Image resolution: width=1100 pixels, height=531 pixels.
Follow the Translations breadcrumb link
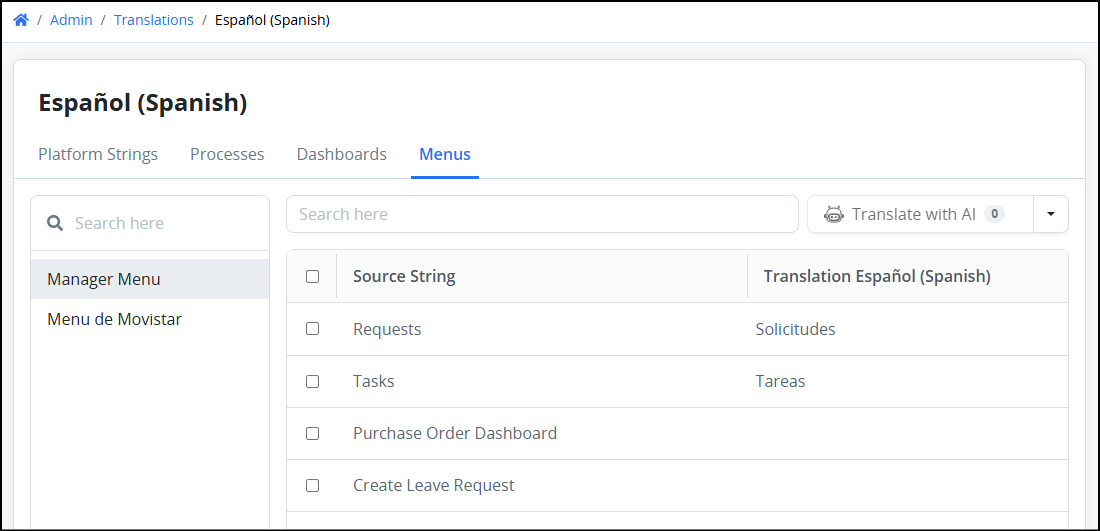154,20
